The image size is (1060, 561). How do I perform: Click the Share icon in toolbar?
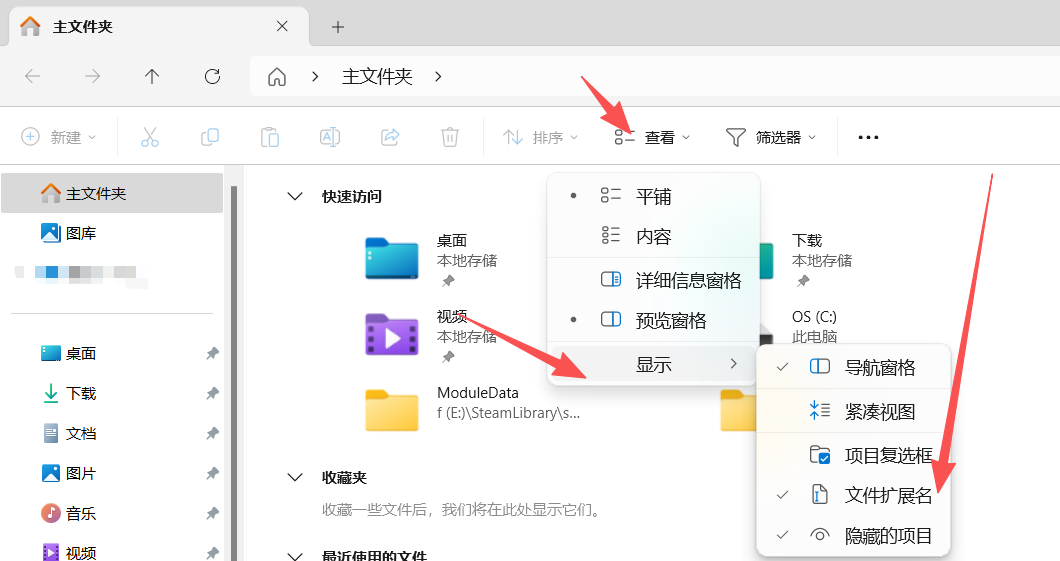[x=390, y=137]
